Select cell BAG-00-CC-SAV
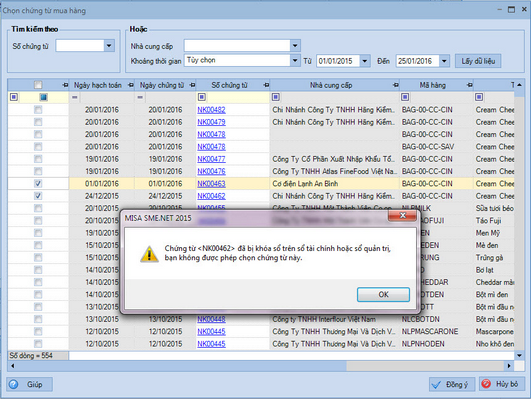531x399 pixels. click(x=436, y=147)
